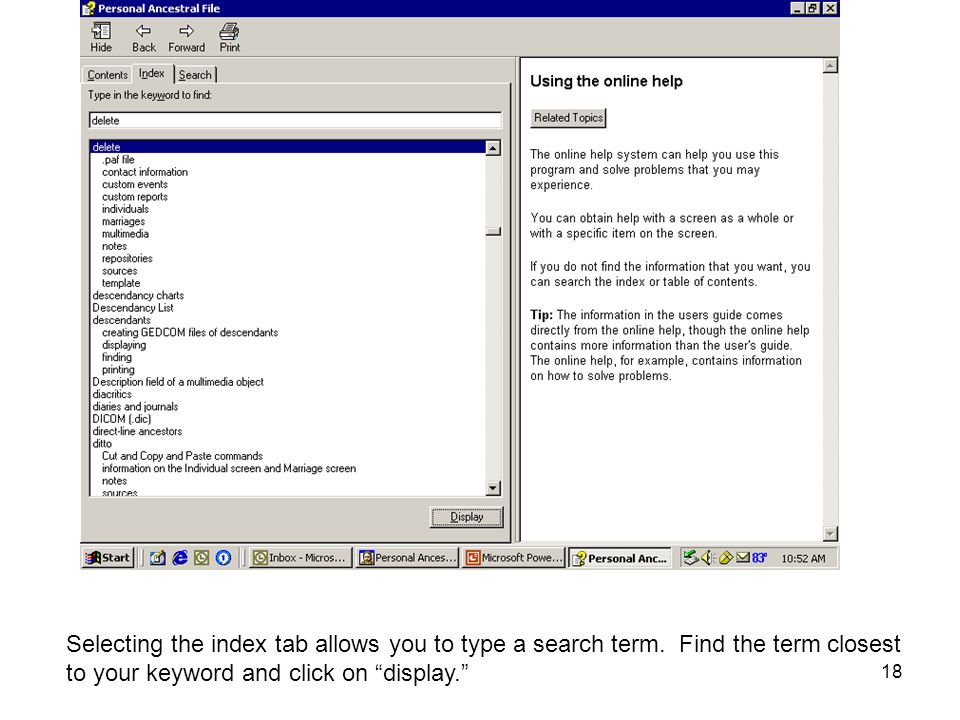Screen dimensions: 960x720
Task: Select 'DICOM (.dic)' entry
Action: [122, 419]
